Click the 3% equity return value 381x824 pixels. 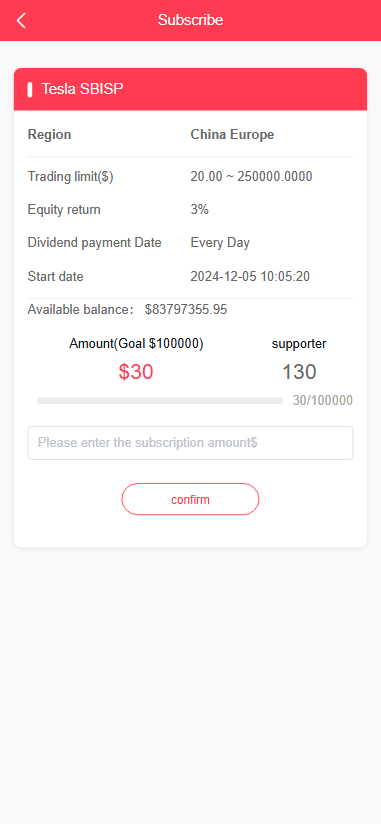[200, 210]
